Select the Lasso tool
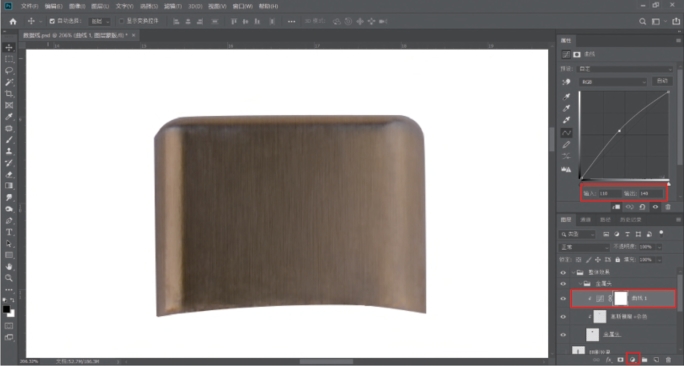684x366 pixels. pyautogui.click(x=9, y=71)
